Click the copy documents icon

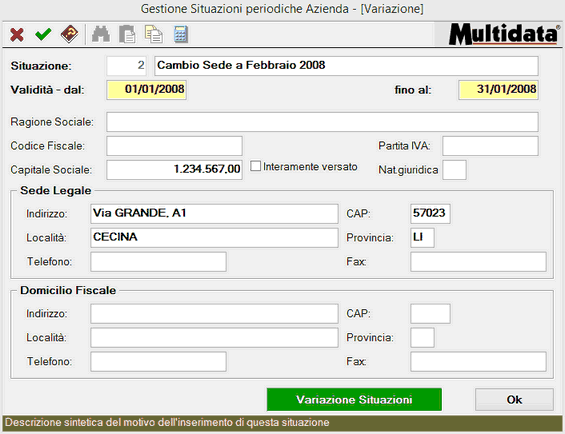(x=154, y=34)
